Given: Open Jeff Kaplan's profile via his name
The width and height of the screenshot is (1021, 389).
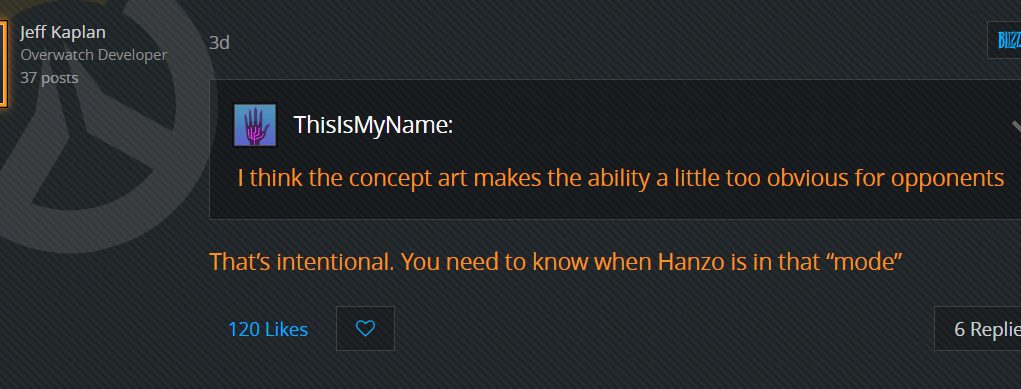Looking at the screenshot, I should 63,32.
